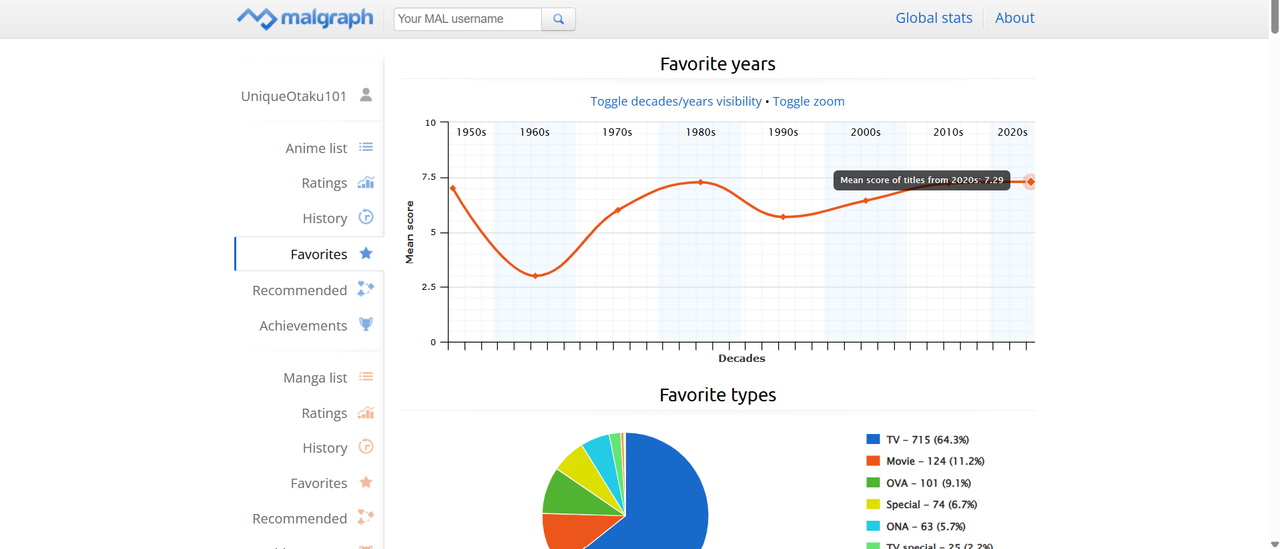The image size is (1280, 549).
Task: Click the 1960s lowest data point
Action: pos(535,275)
